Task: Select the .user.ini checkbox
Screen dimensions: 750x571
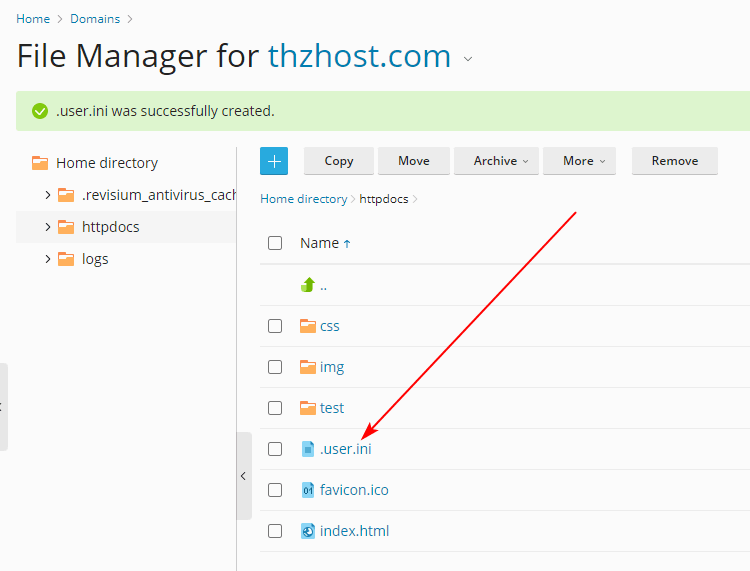Action: point(275,449)
